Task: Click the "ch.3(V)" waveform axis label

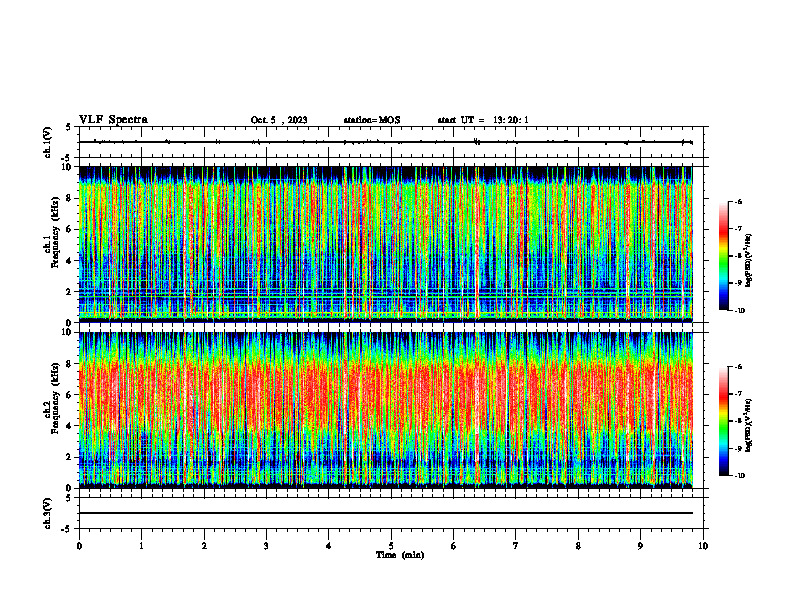Action: [x=47, y=513]
